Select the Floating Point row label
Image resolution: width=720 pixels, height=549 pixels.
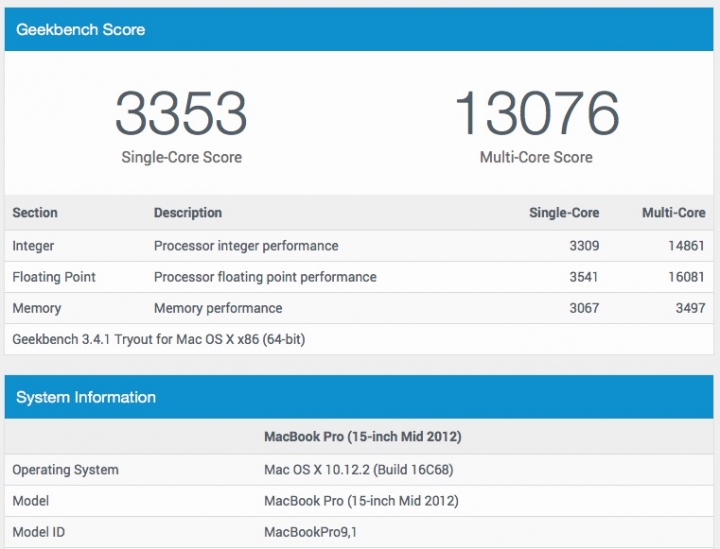(x=54, y=277)
